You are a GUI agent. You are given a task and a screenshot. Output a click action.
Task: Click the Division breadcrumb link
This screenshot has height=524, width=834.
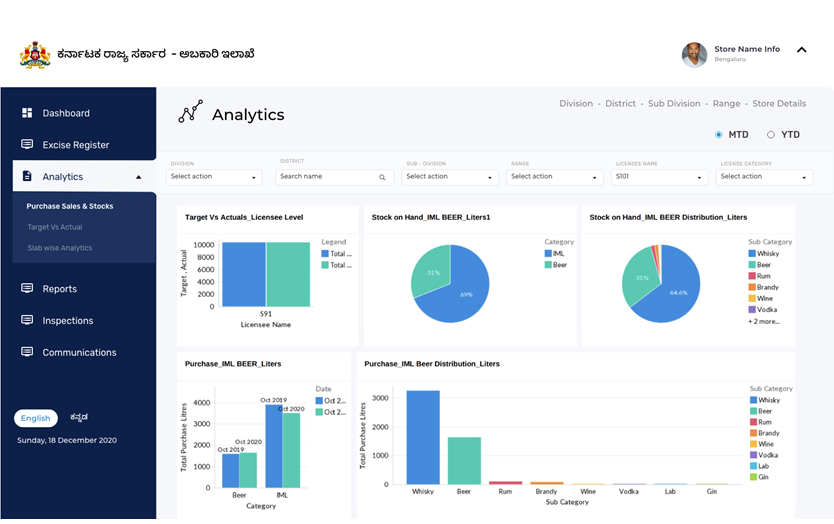[576, 104]
